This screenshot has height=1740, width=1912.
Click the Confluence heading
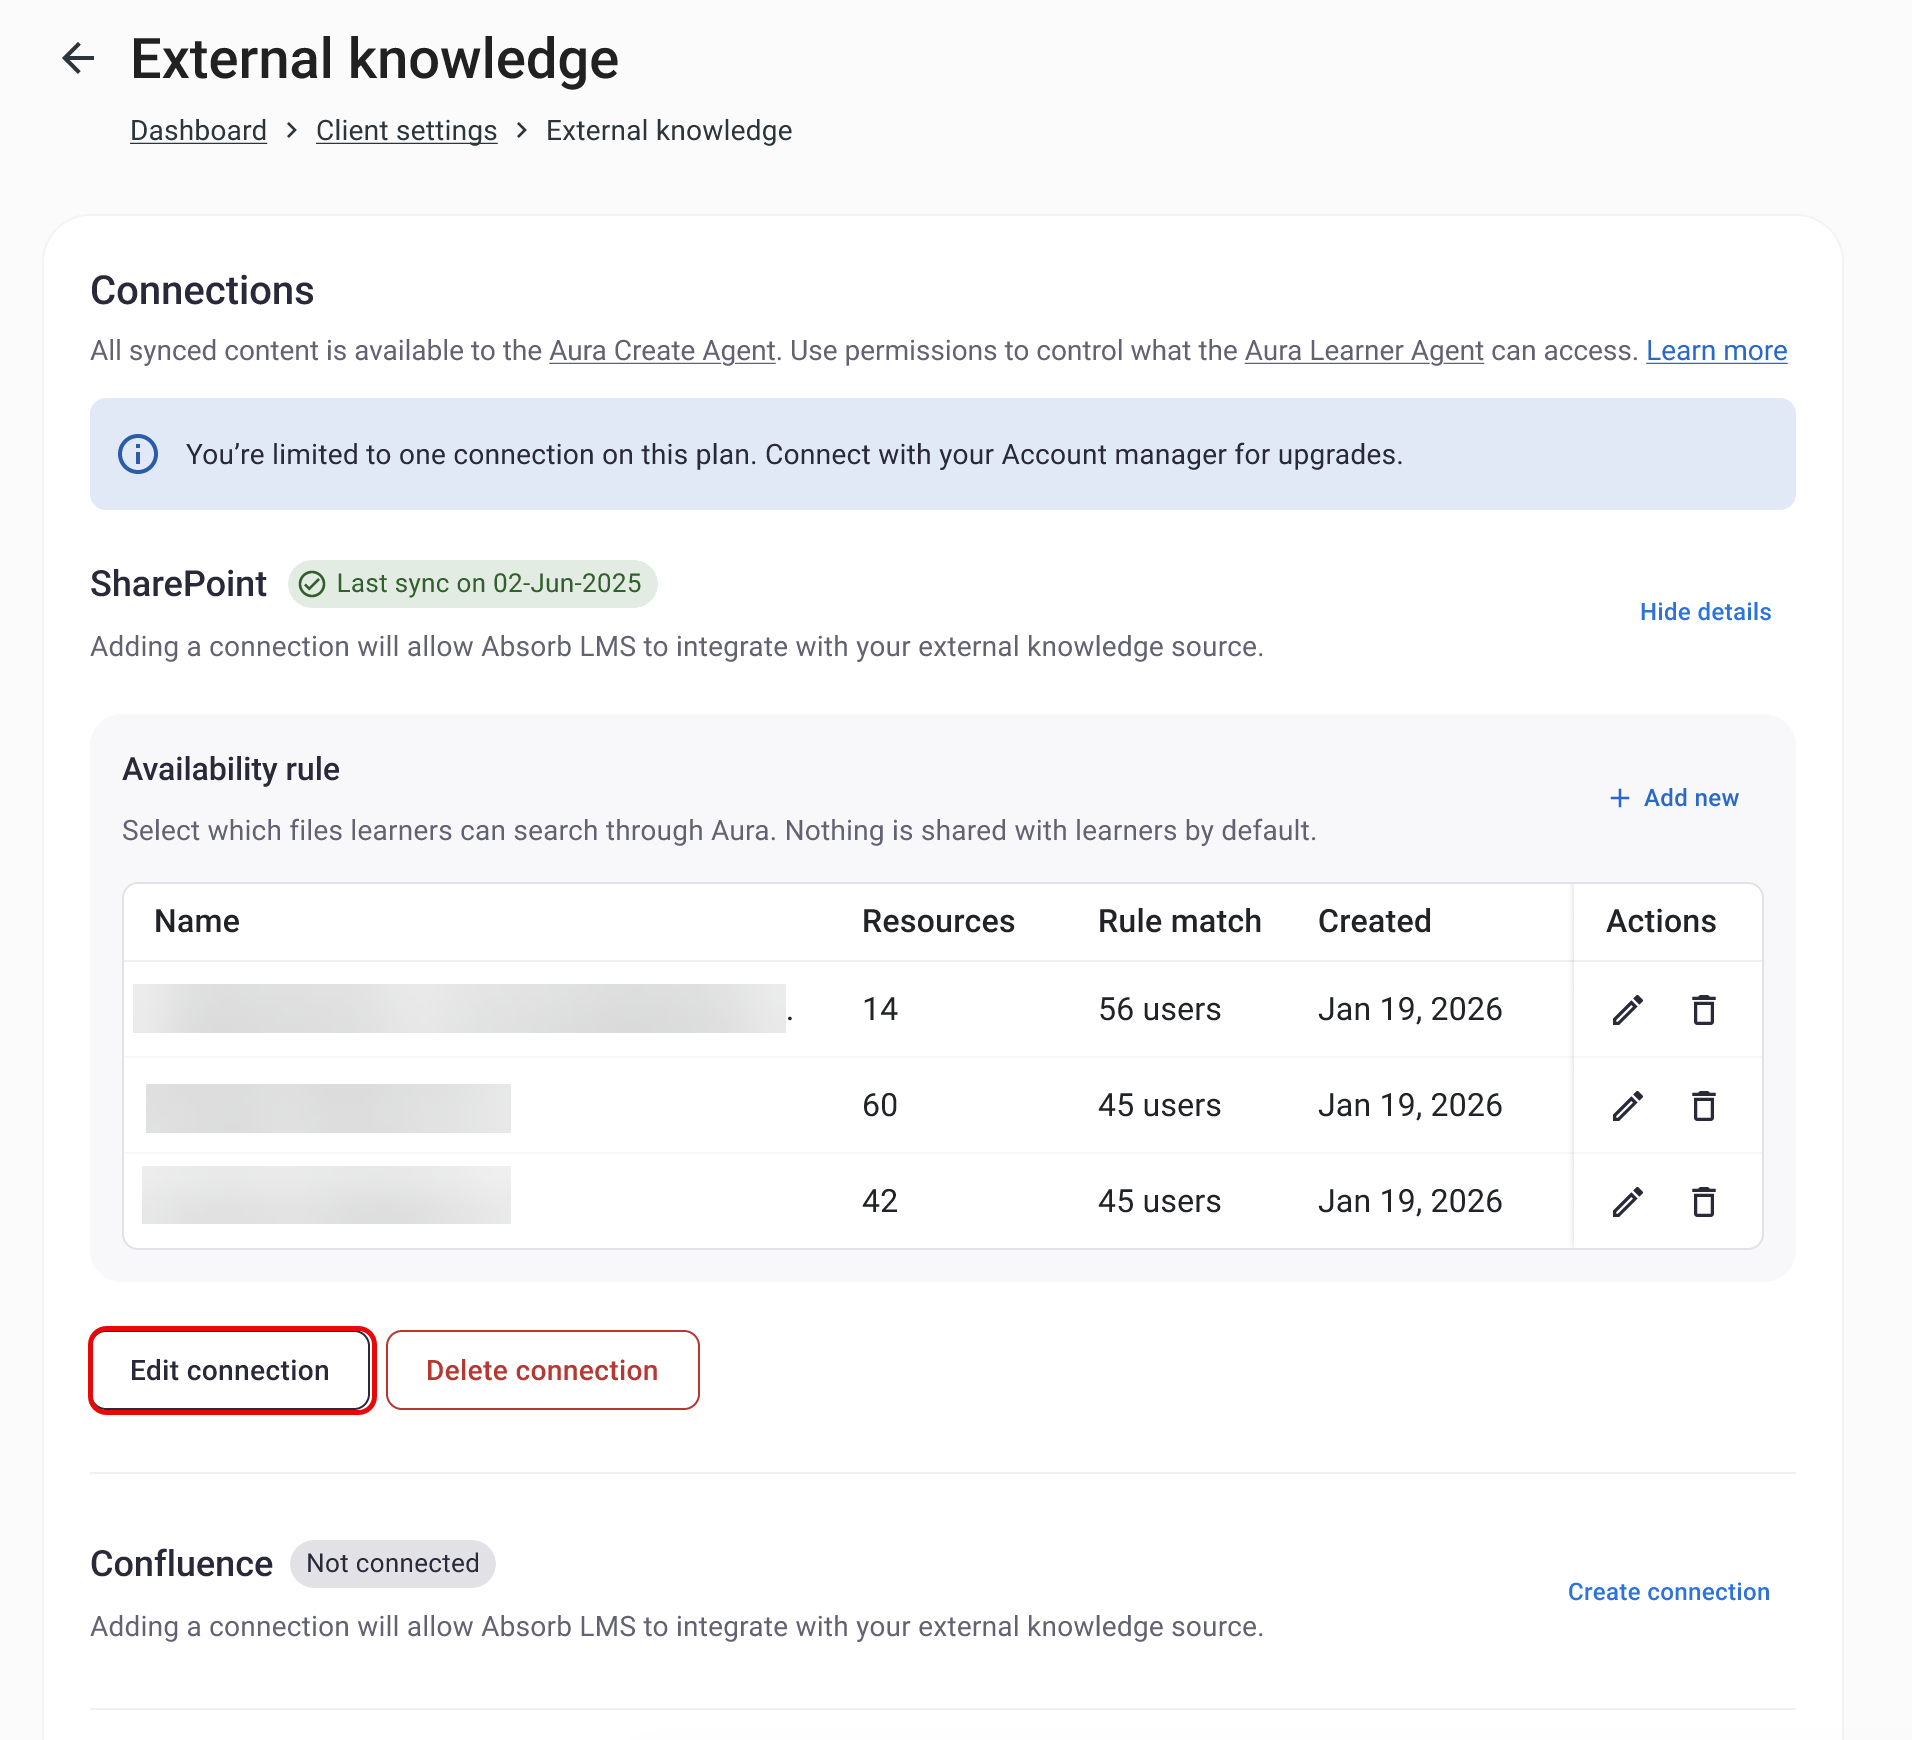pos(181,1564)
